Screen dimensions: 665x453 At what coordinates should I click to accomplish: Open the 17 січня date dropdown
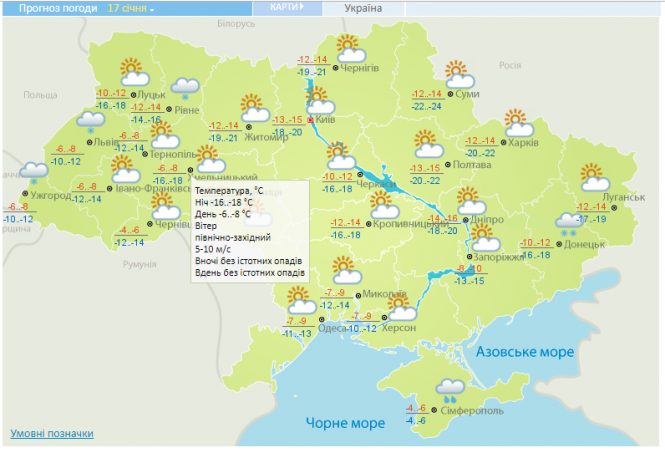pos(131,8)
